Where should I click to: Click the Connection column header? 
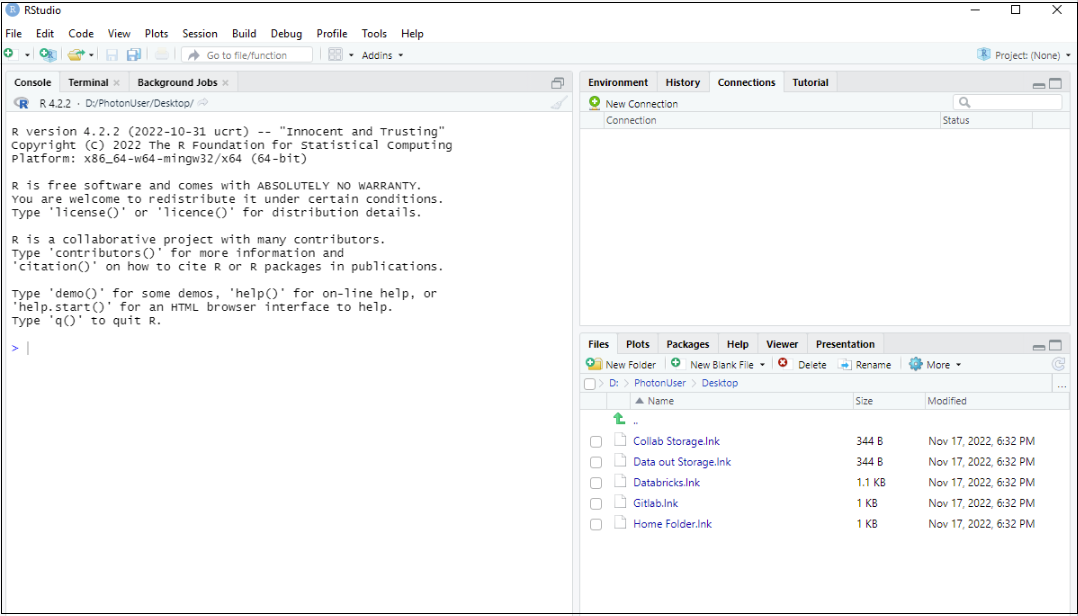click(771, 120)
